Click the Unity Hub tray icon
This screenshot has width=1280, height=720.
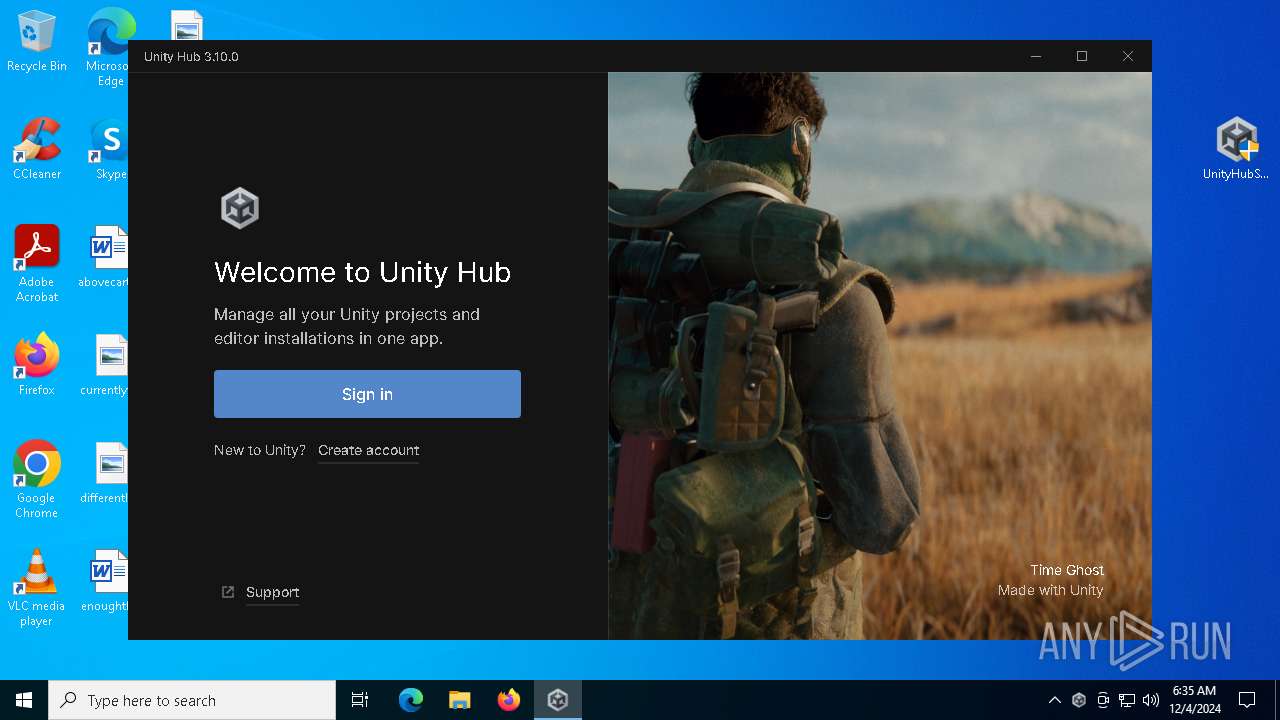point(1079,700)
